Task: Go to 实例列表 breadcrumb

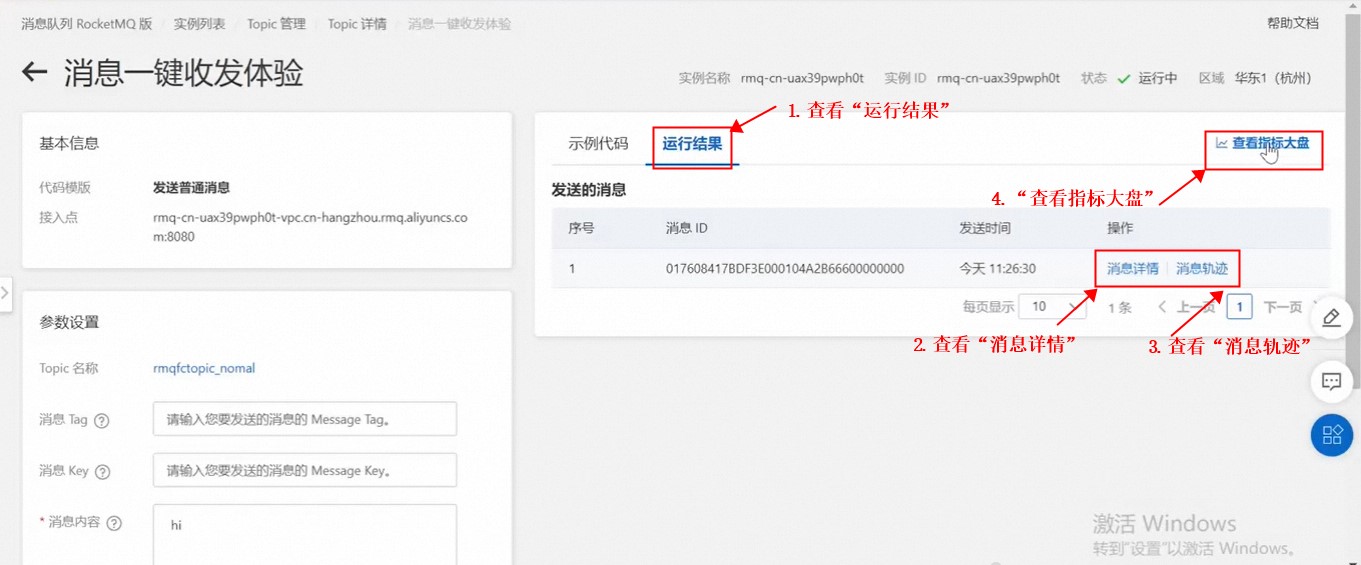Action: pos(199,24)
